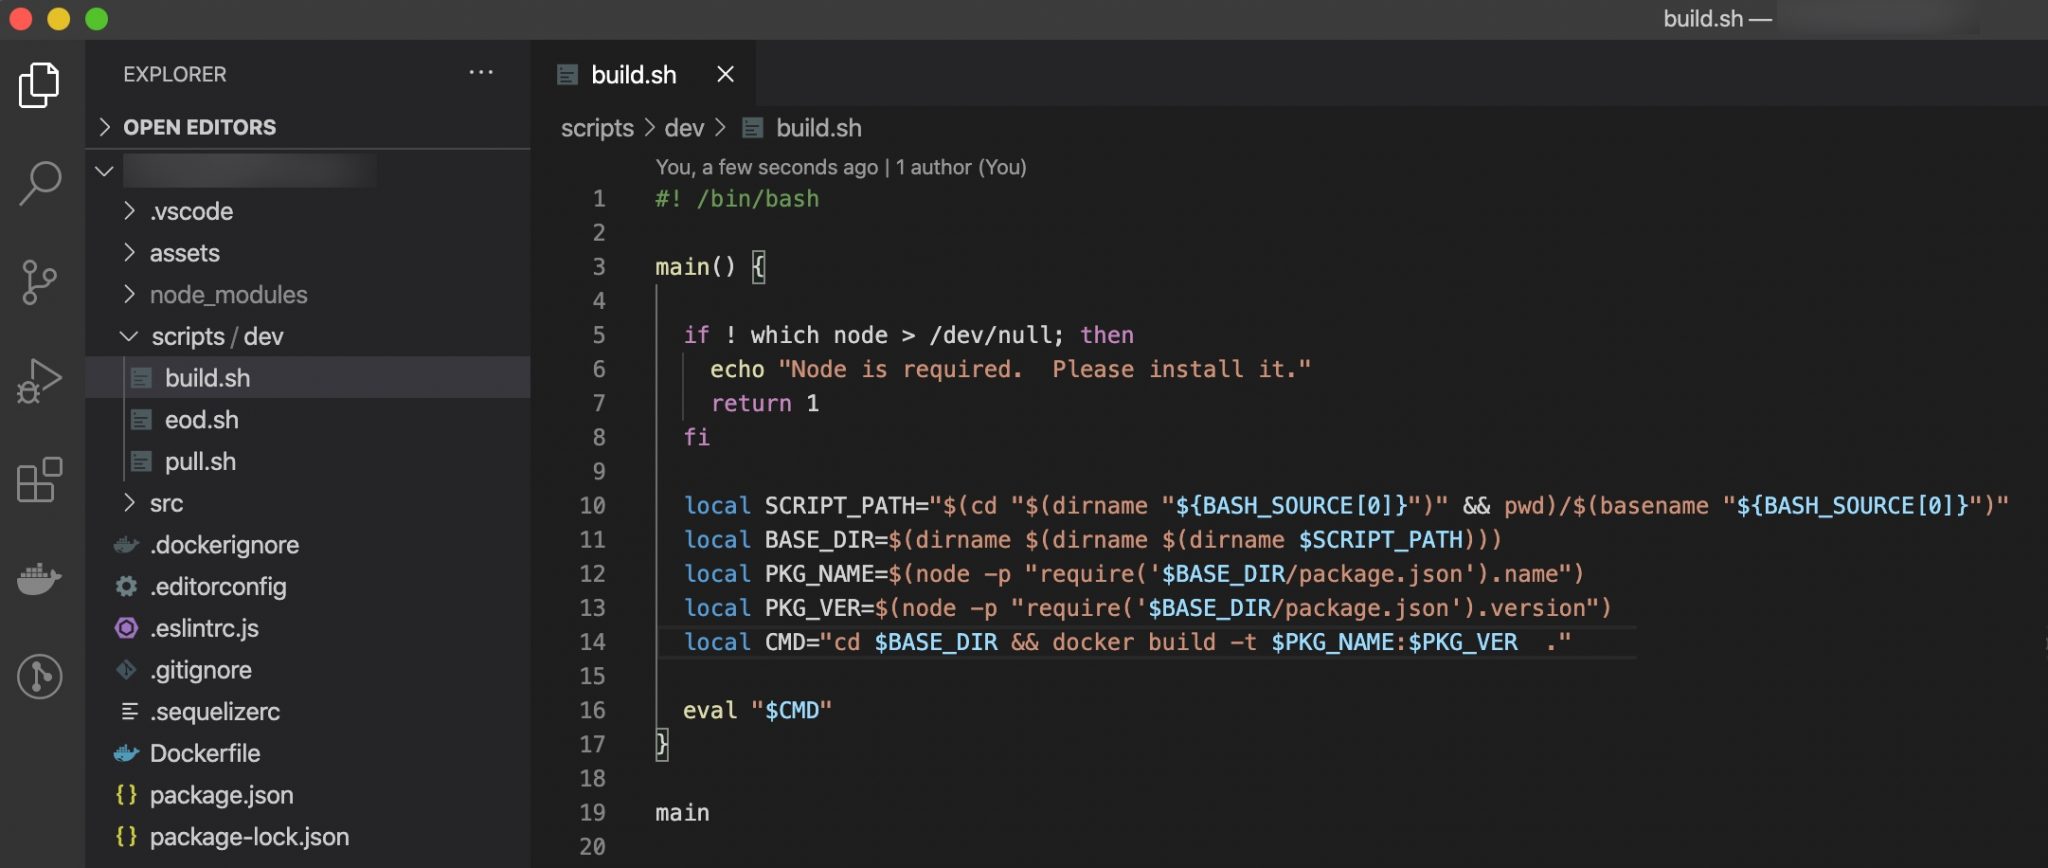Screen dimensions: 2048x868
Task: Click the dev breadcrumb segment
Action: pyautogui.click(x=684, y=128)
